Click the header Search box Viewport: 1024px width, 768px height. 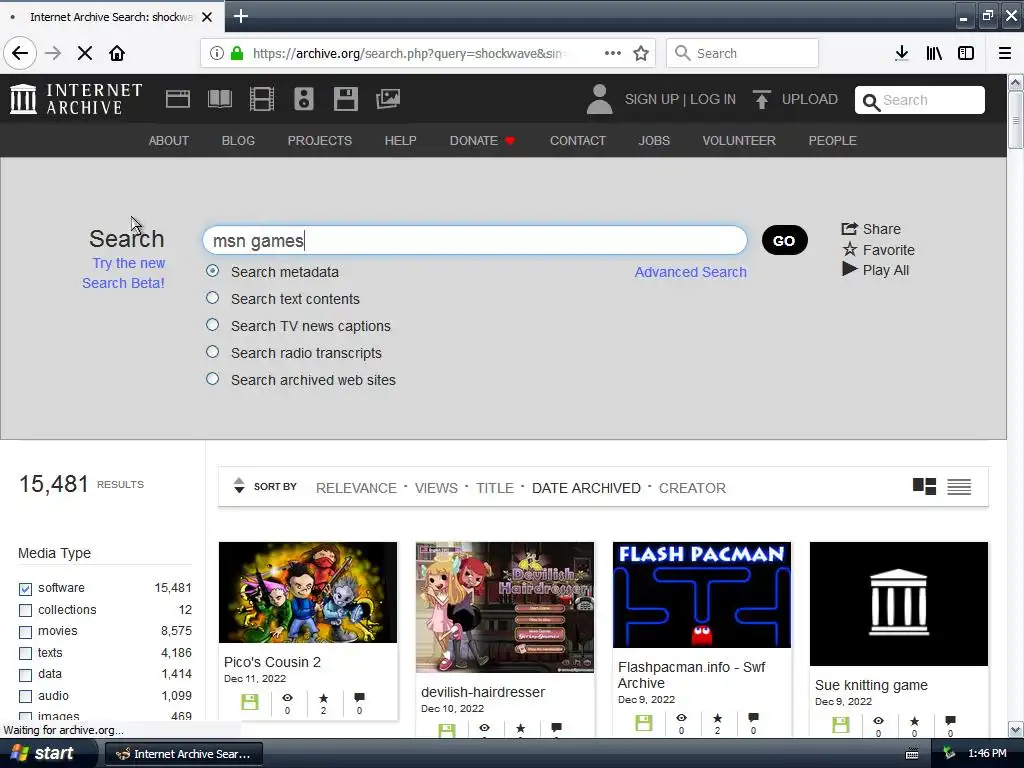tap(920, 100)
